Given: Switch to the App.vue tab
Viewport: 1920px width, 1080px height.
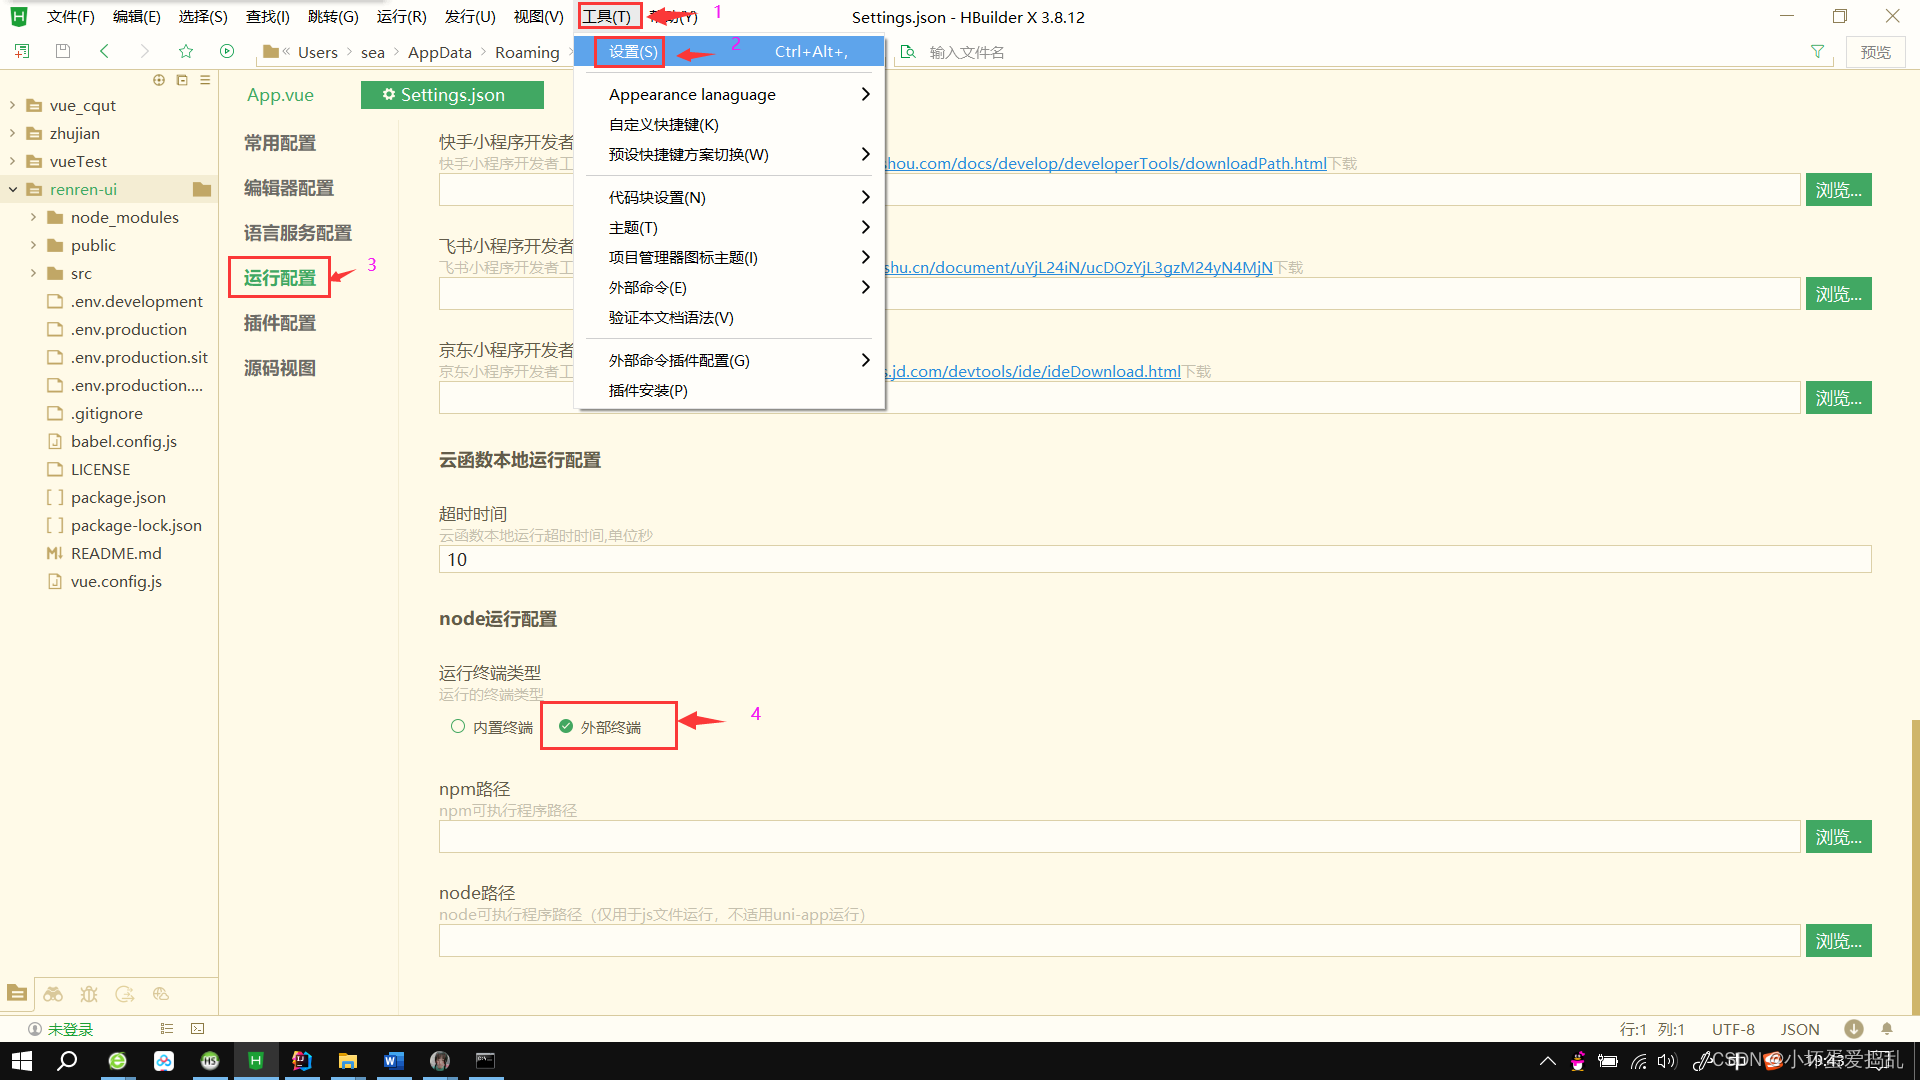Looking at the screenshot, I should pyautogui.click(x=280, y=95).
